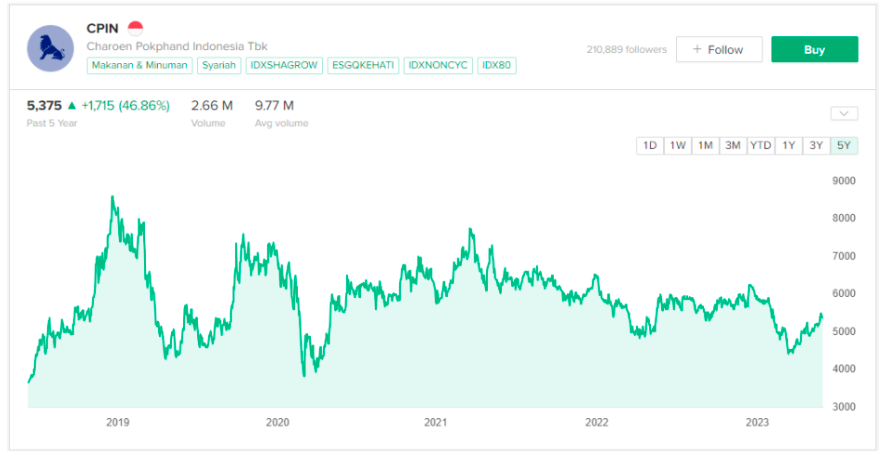
Task: Click the 9.77 M average volume value
Action: coord(274,105)
